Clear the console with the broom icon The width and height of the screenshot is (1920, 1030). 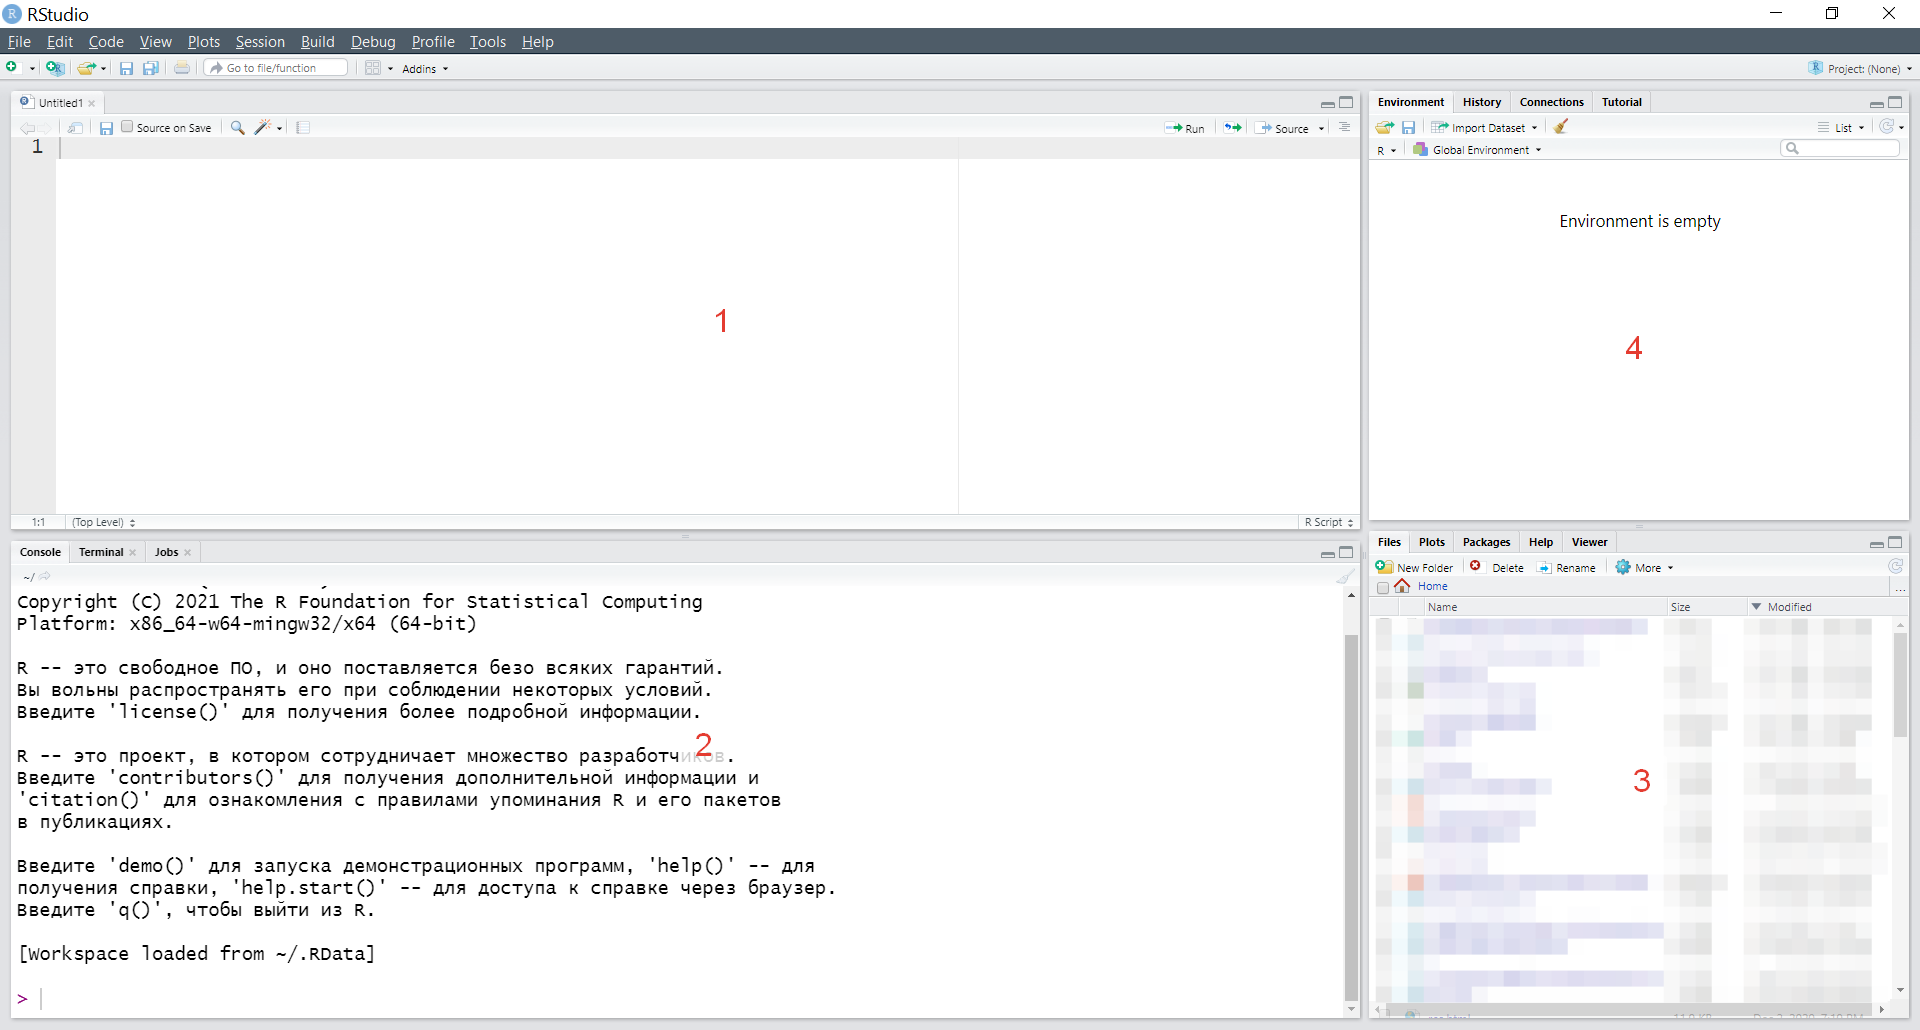1345,576
